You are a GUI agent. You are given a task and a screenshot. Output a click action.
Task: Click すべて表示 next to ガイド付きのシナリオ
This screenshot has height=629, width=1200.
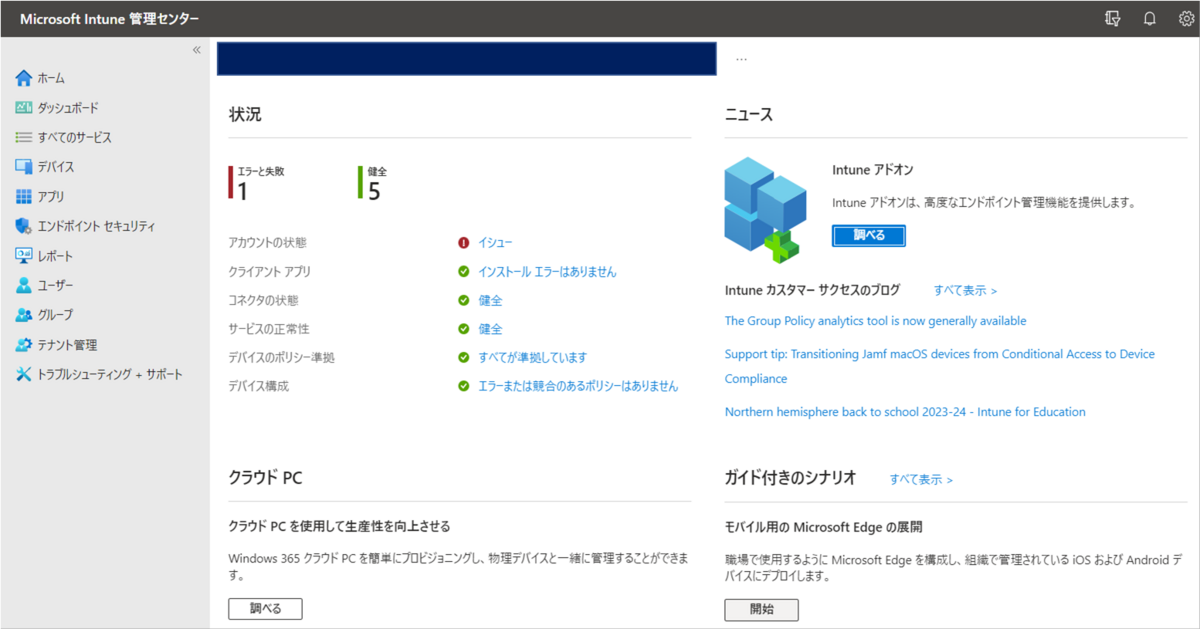(x=921, y=480)
